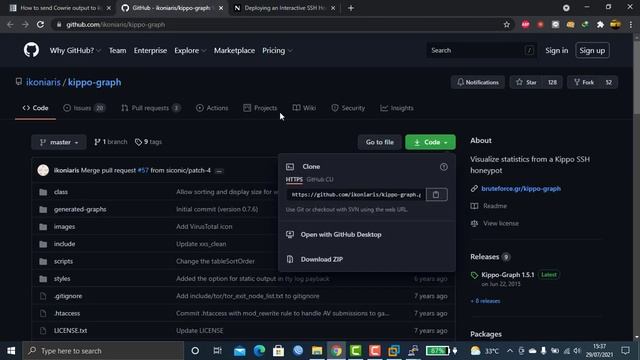Open the Projects tab
The width and height of the screenshot is (640, 360).
click(x=260, y=108)
